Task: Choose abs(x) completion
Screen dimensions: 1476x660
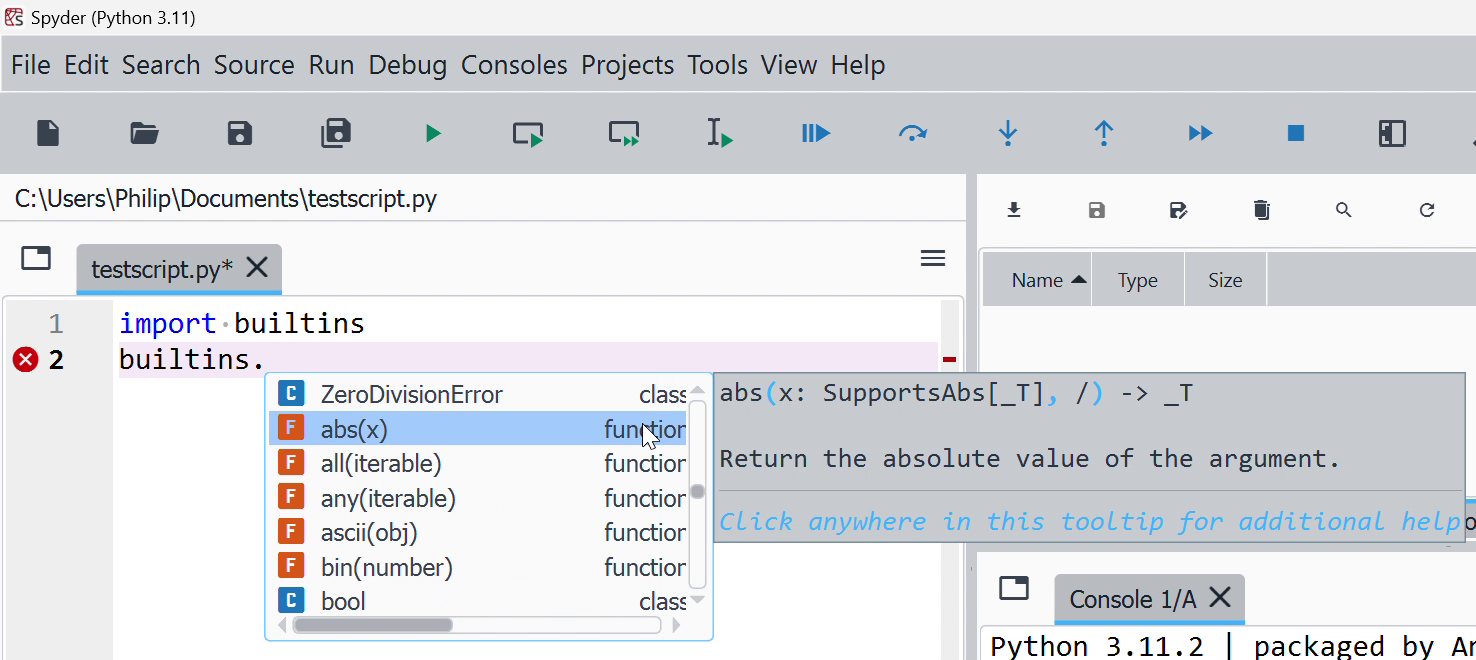Action: [478, 429]
